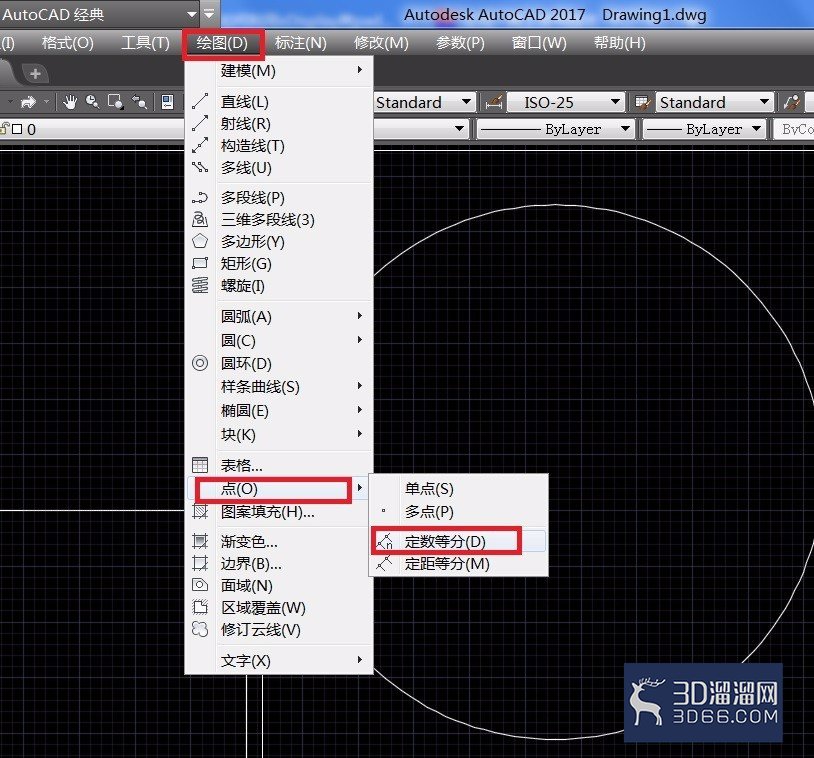Toggle layer 0 color square

[x=17, y=129]
